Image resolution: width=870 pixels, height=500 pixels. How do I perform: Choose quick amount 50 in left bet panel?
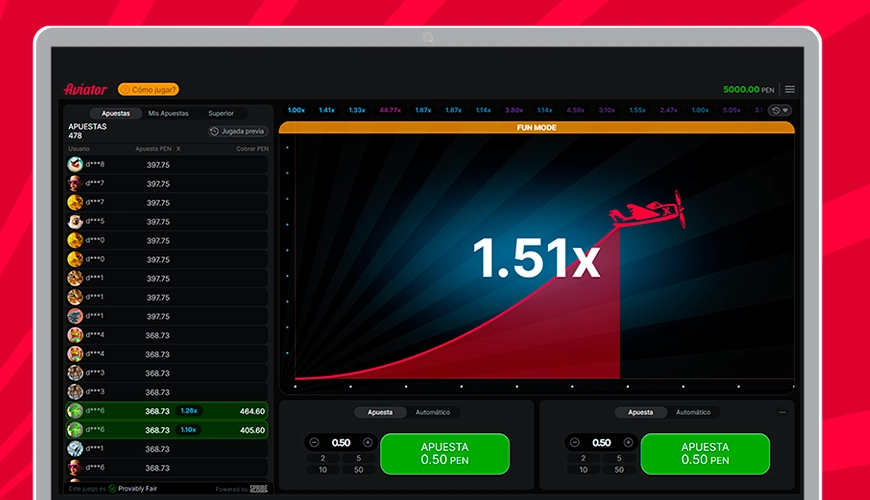point(358,470)
